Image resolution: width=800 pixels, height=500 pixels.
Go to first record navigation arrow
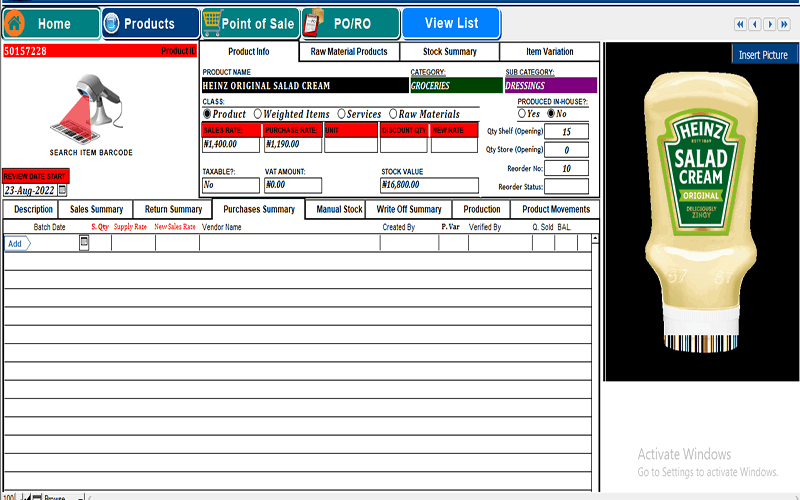coord(741,24)
